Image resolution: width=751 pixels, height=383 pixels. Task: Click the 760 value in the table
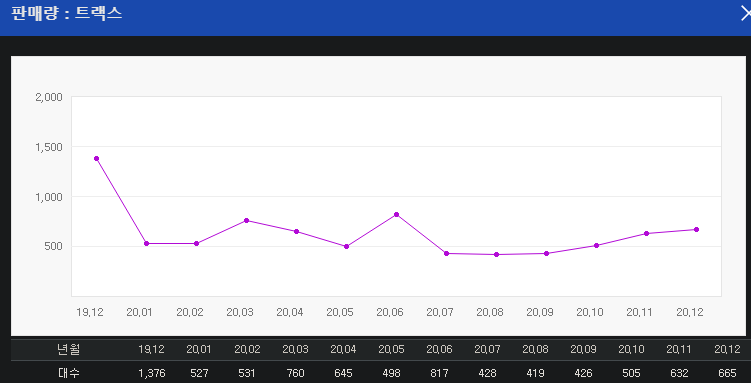295,373
